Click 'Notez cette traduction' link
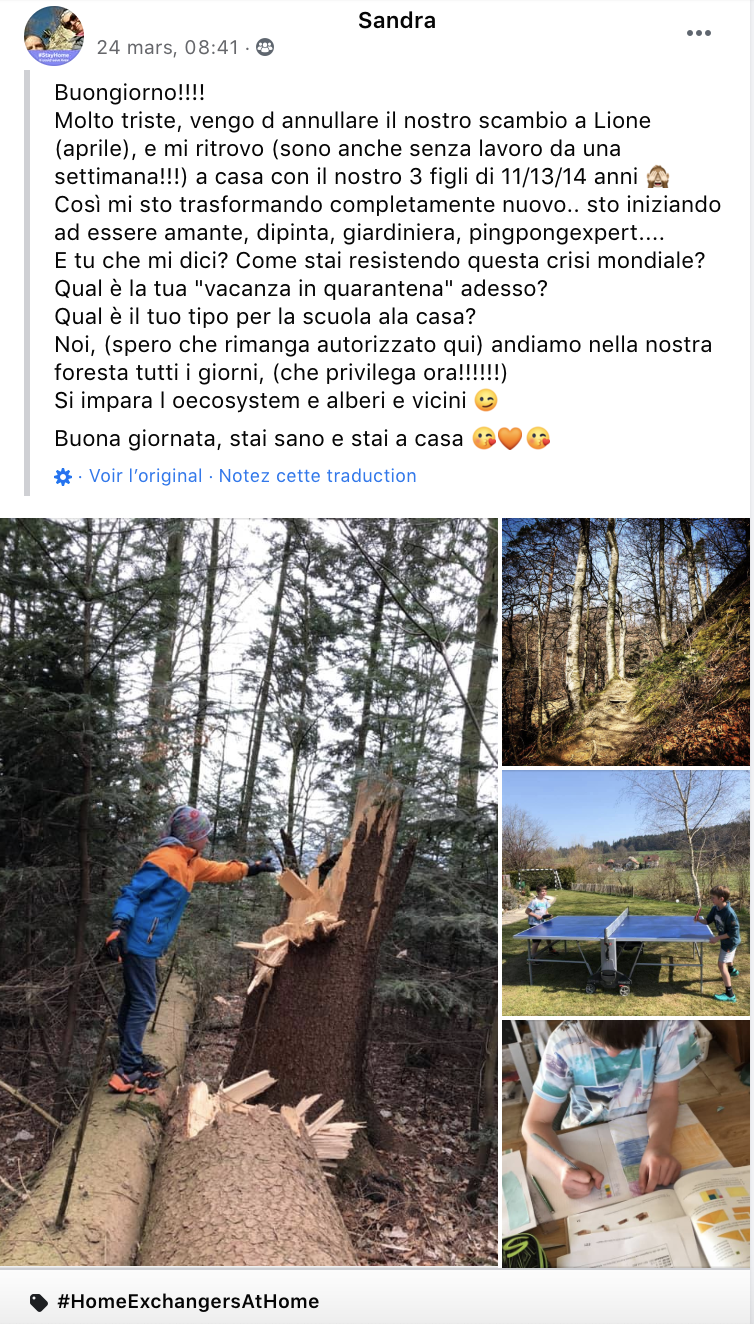The width and height of the screenshot is (754, 1324). tap(318, 476)
